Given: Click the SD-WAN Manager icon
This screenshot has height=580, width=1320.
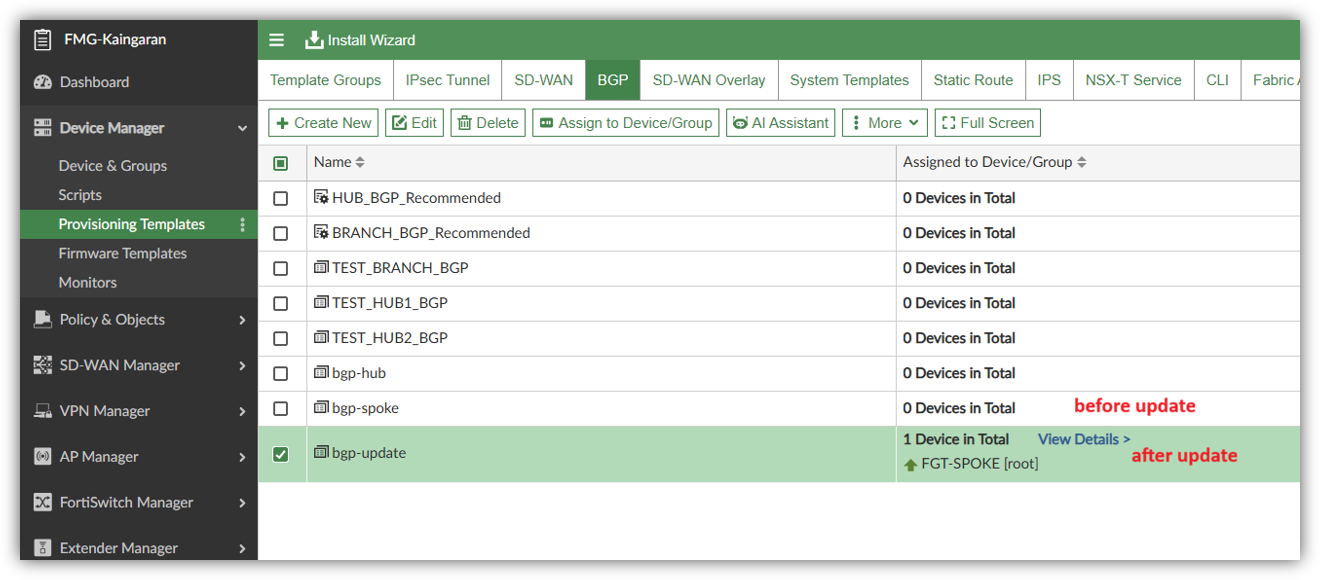Looking at the screenshot, I should (42, 365).
